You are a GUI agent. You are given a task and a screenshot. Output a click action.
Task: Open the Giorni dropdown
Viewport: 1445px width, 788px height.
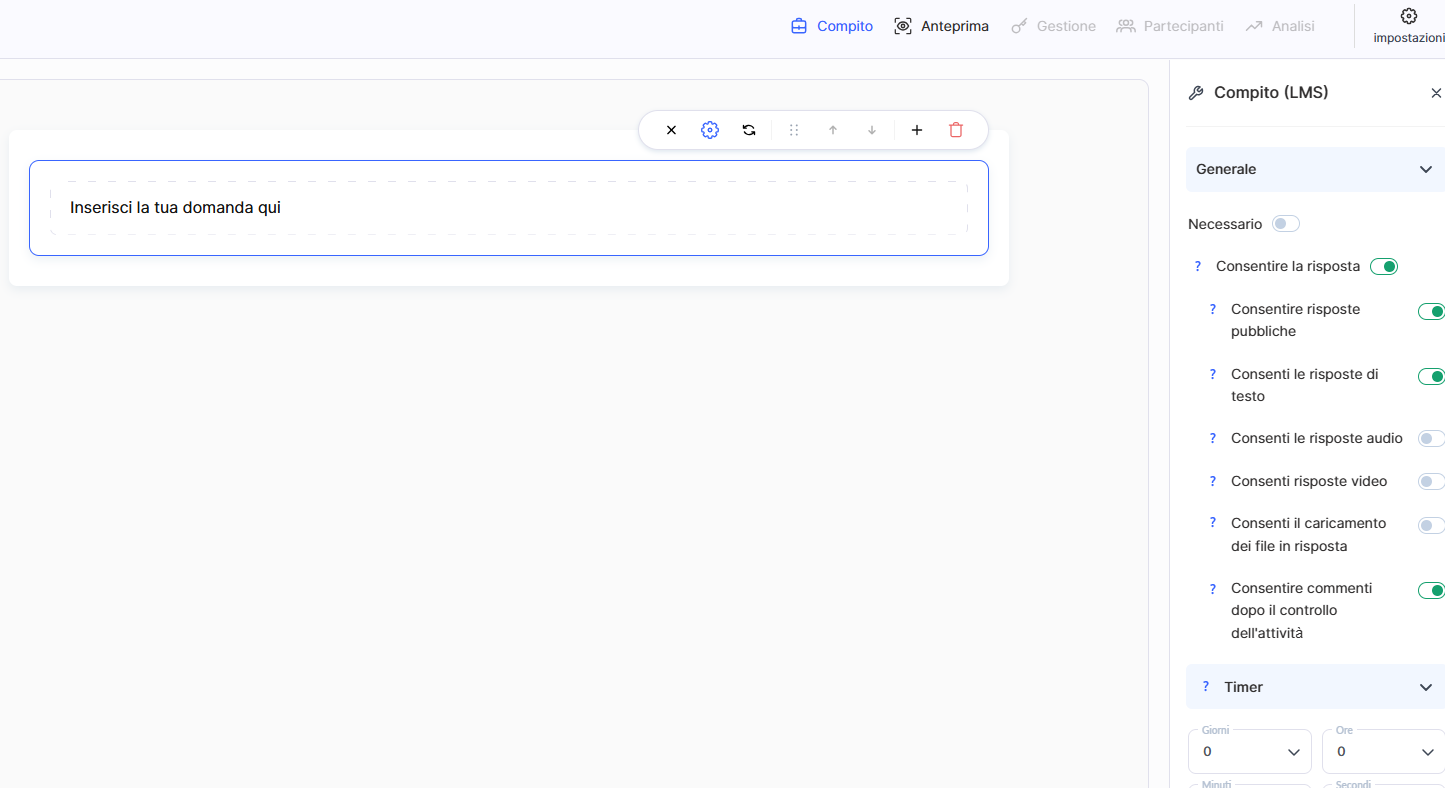coord(1249,751)
